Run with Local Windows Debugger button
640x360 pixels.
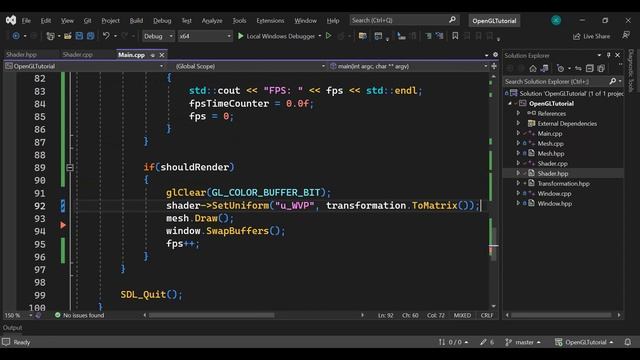[276, 36]
